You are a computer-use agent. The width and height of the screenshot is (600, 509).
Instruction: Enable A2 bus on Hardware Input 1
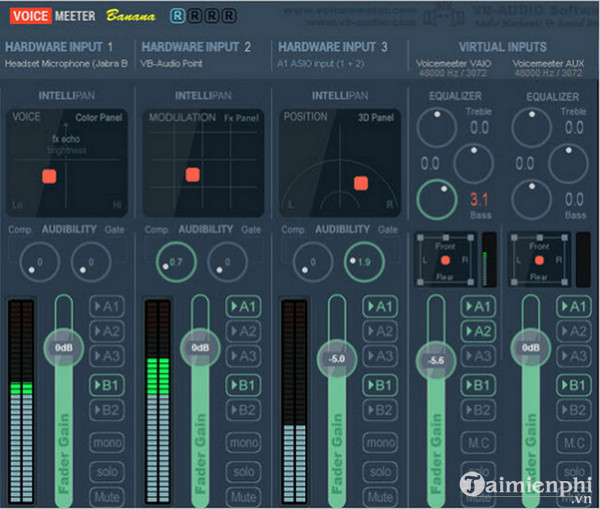107,331
